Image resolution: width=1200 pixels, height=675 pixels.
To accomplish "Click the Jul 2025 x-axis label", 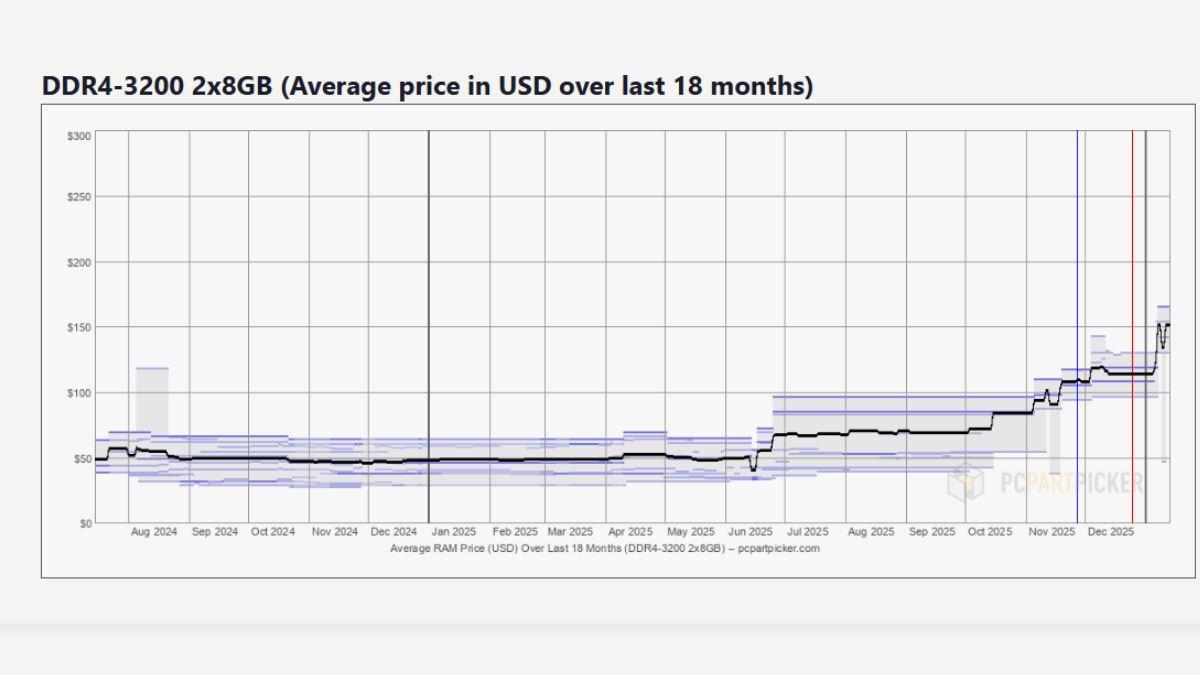I will point(807,532).
